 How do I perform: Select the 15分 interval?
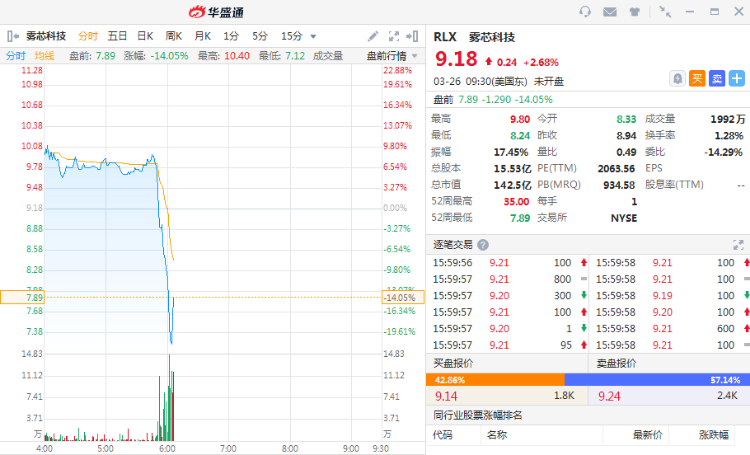click(x=291, y=36)
